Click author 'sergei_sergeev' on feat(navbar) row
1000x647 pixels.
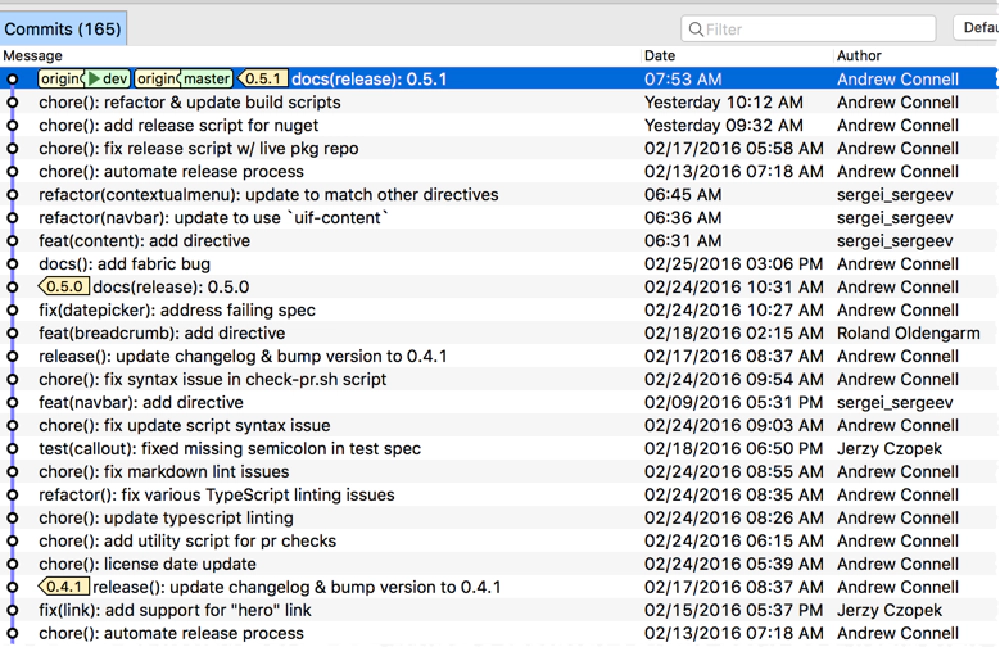point(895,403)
